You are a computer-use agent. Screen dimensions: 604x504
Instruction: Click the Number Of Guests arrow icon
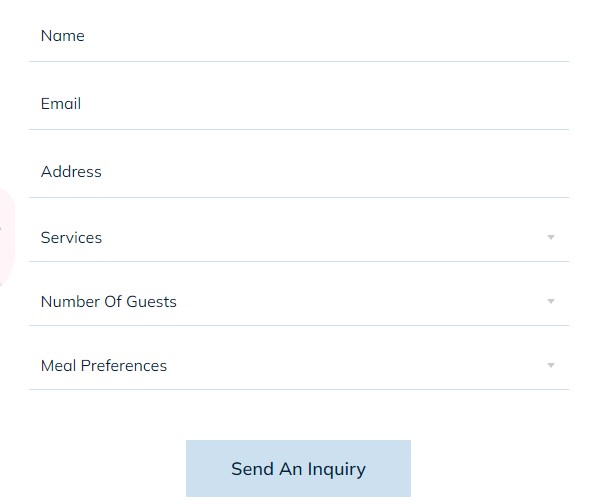(551, 302)
